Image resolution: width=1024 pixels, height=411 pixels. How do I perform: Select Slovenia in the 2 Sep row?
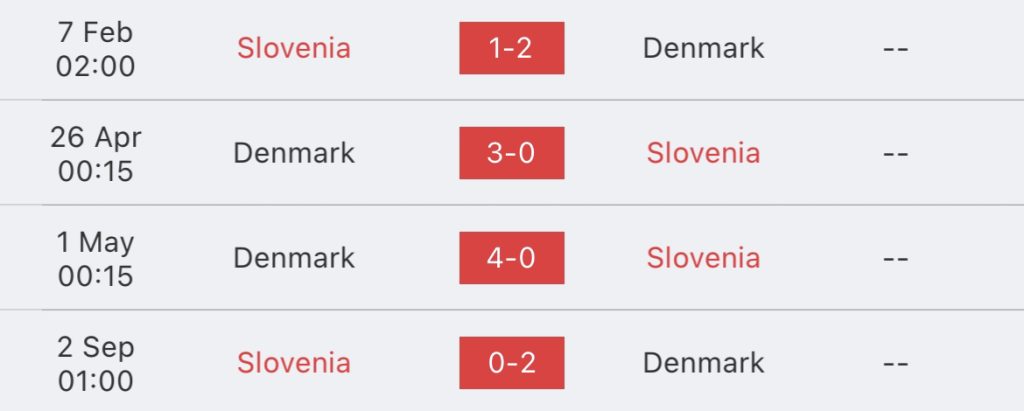(x=294, y=363)
